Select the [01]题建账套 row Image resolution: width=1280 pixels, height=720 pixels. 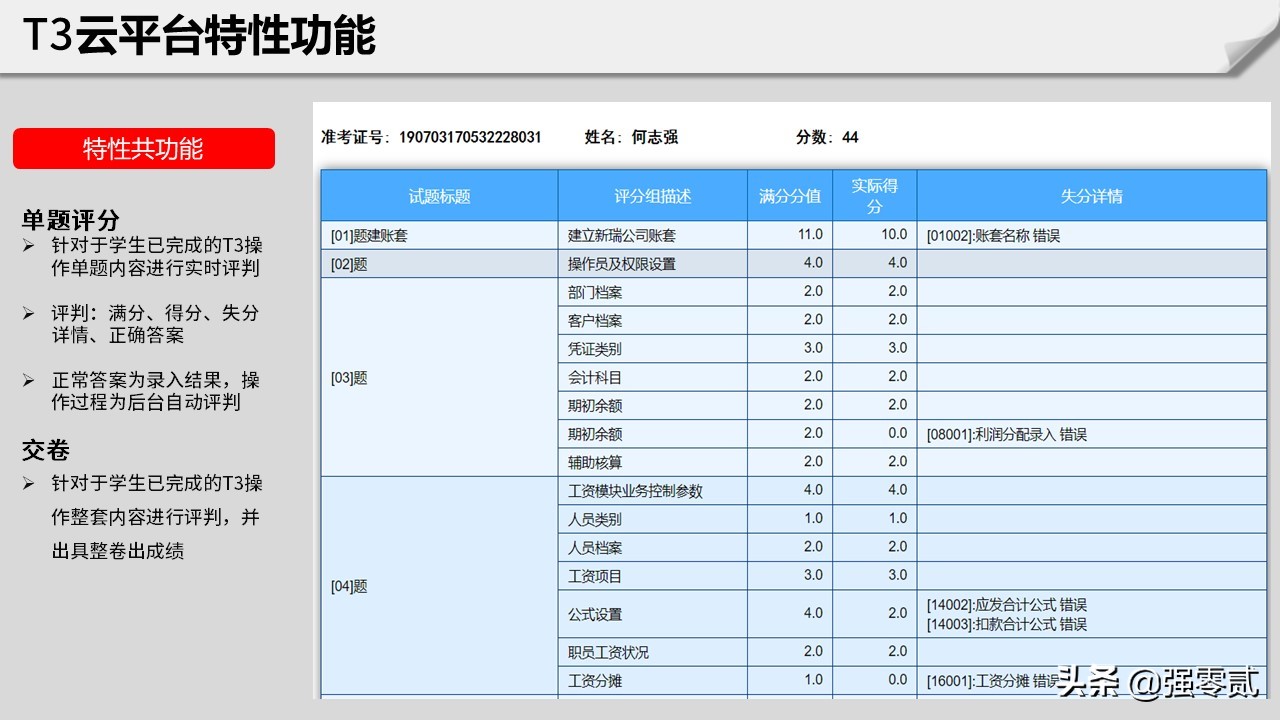pos(370,235)
